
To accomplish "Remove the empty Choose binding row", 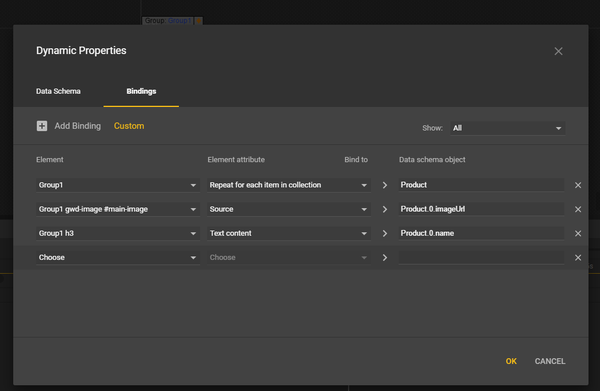I will (578, 258).
